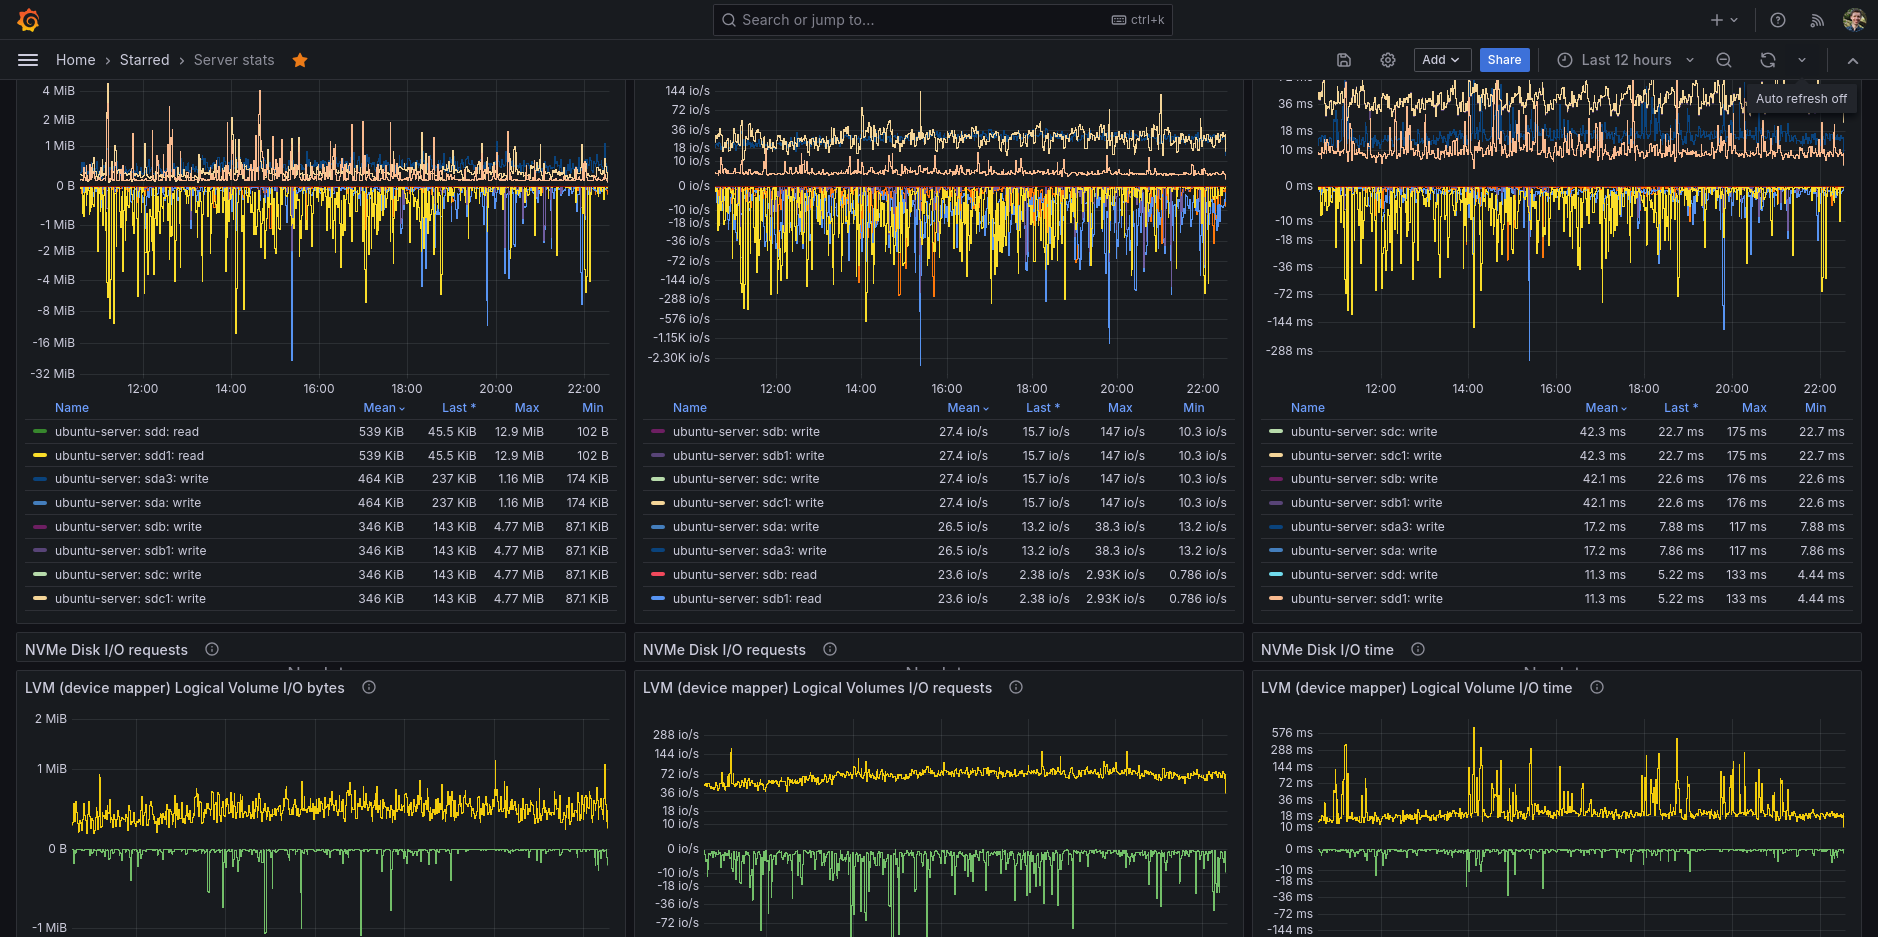Open dashboard settings gear
This screenshot has width=1878, height=937.
(1388, 60)
